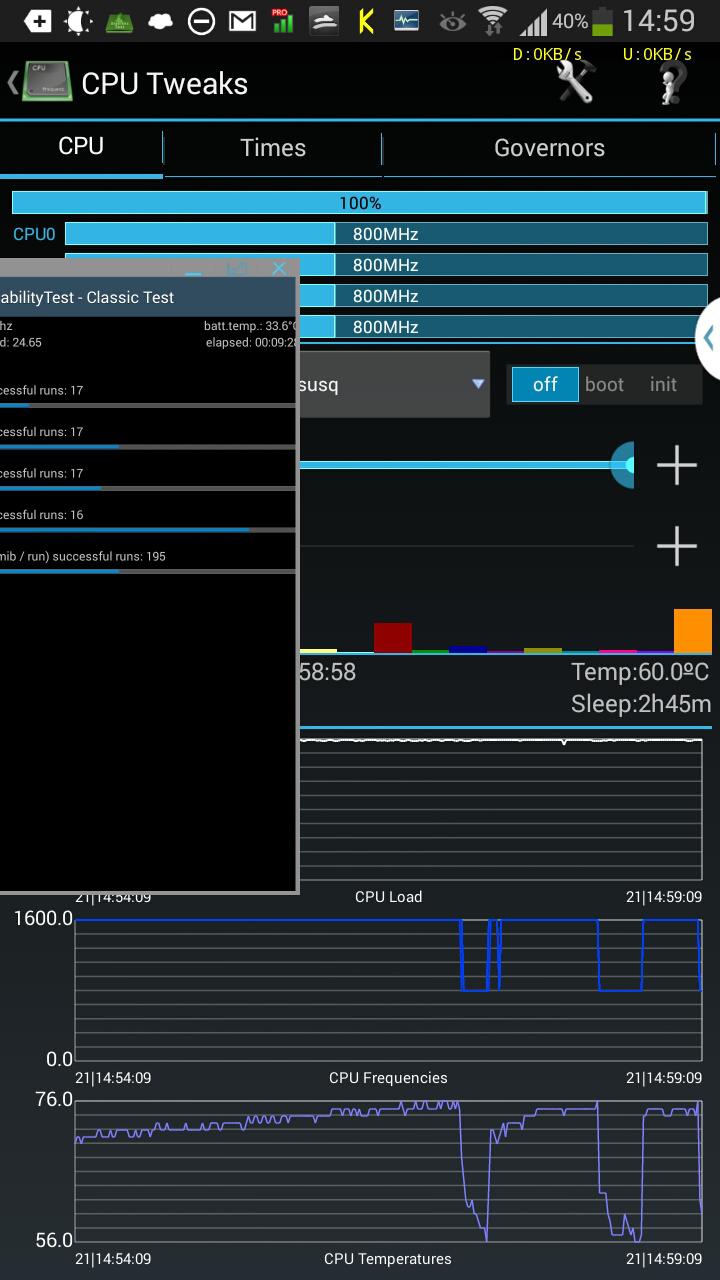The width and height of the screenshot is (720, 1280).
Task: Tap the battery 40% indicator
Action: point(582,21)
